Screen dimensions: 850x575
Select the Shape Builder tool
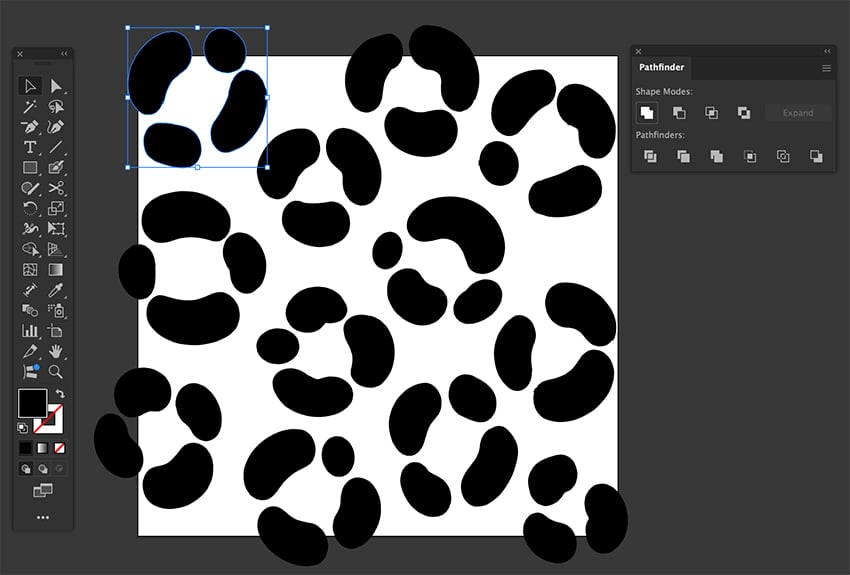[x=30, y=249]
